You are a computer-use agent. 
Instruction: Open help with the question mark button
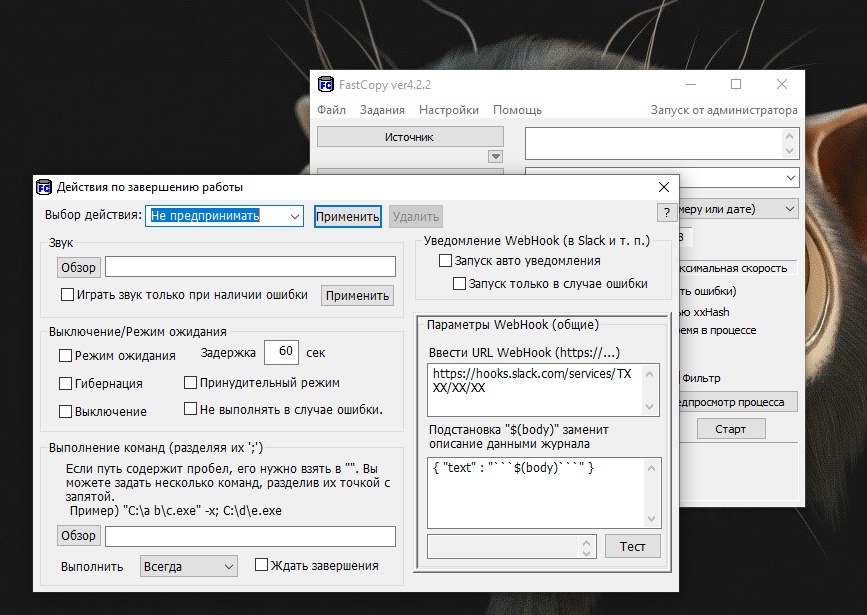(667, 212)
